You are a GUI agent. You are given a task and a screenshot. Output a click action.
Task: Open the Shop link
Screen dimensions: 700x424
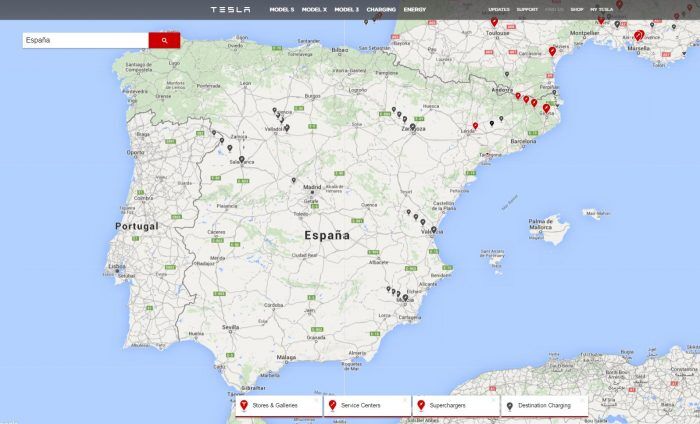[577, 9]
